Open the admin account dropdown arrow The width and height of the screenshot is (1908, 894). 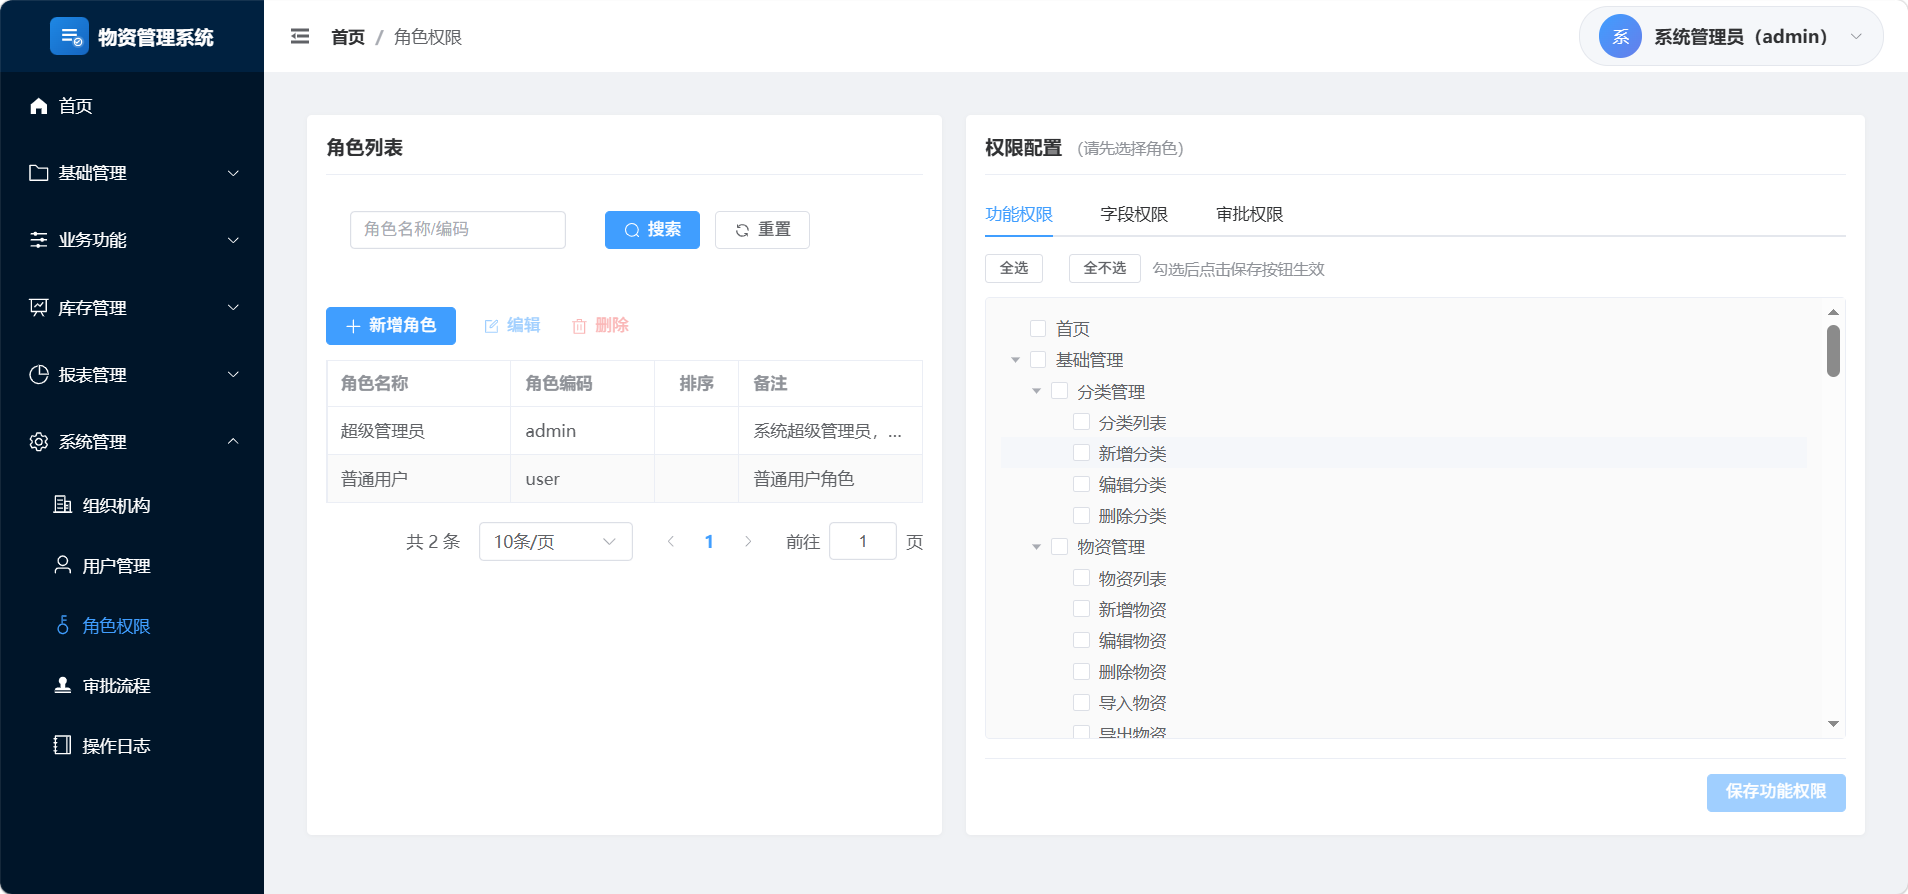pyautogui.click(x=1856, y=37)
